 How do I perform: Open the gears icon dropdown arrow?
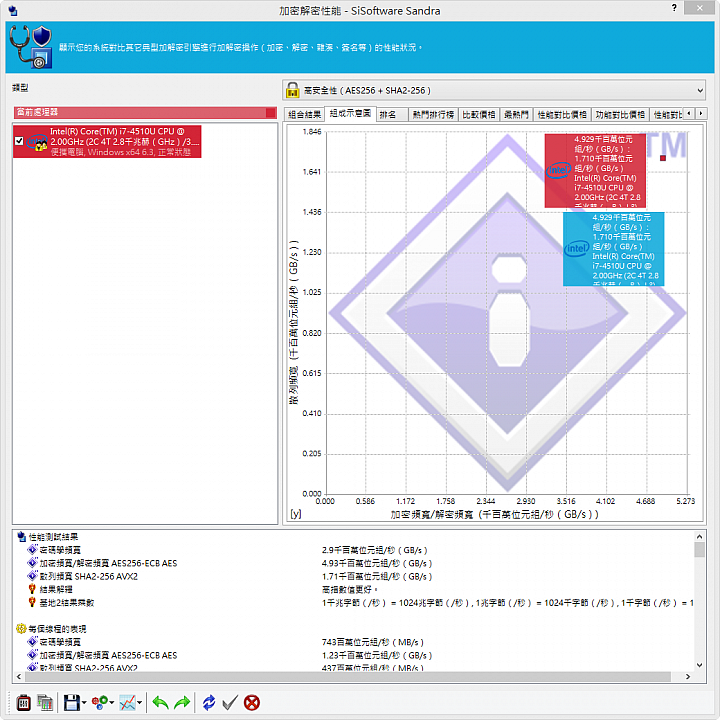tap(112, 703)
